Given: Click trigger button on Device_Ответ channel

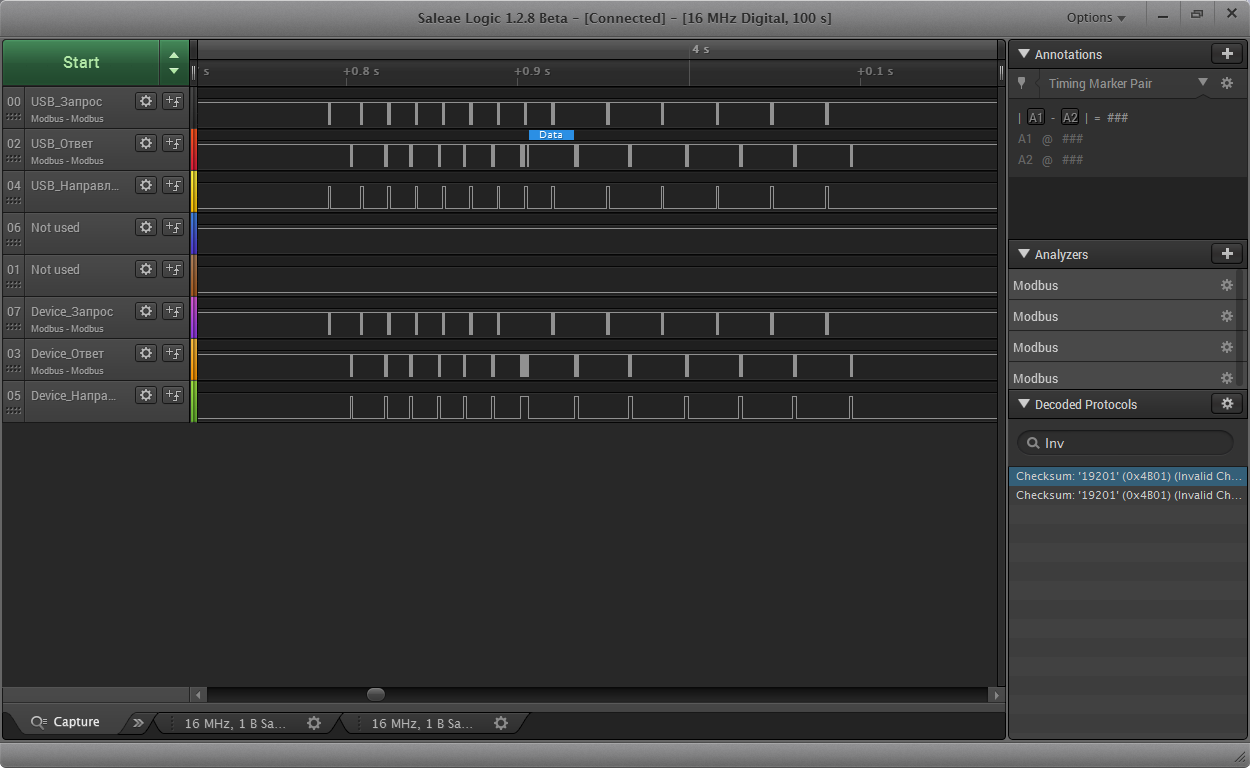Looking at the screenshot, I should pos(173,353).
